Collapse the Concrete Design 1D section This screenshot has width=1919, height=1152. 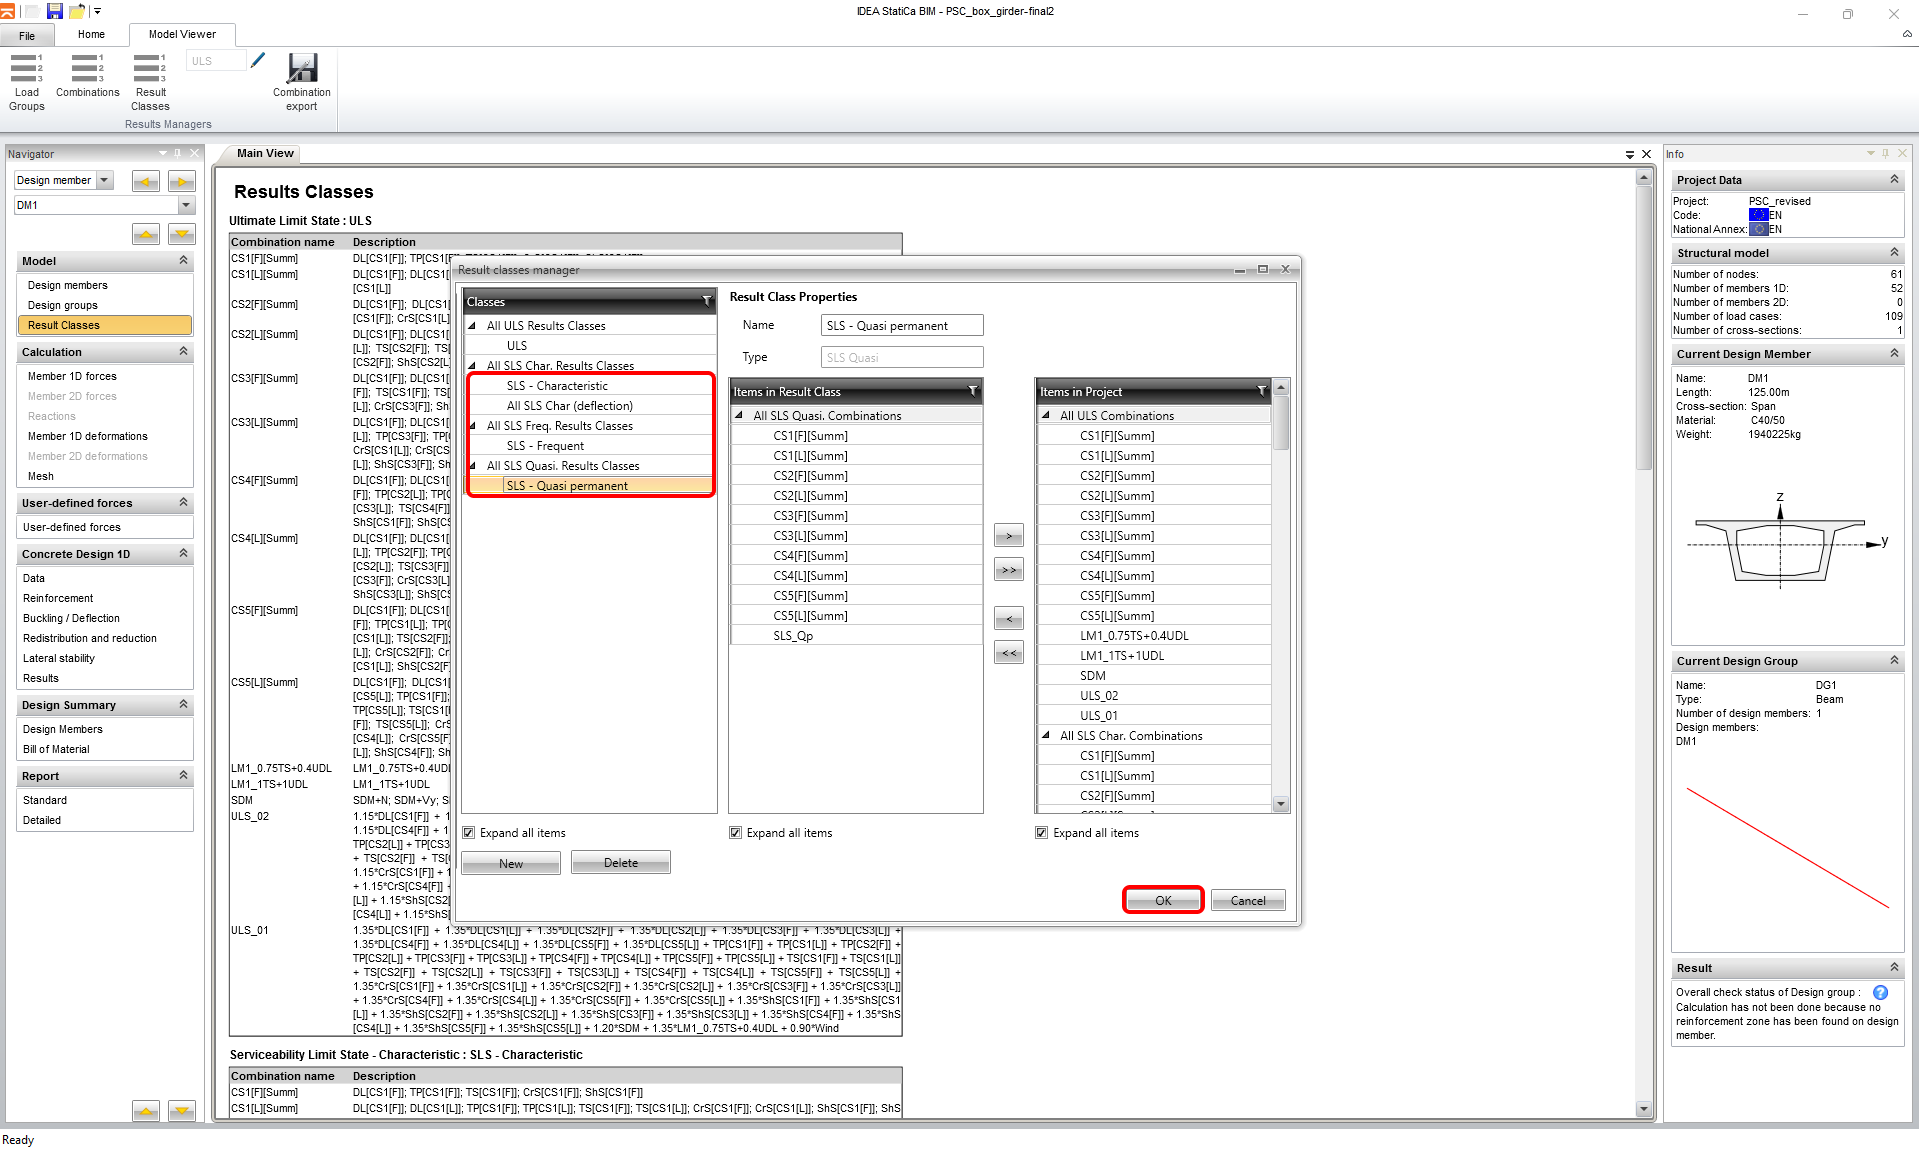point(184,553)
